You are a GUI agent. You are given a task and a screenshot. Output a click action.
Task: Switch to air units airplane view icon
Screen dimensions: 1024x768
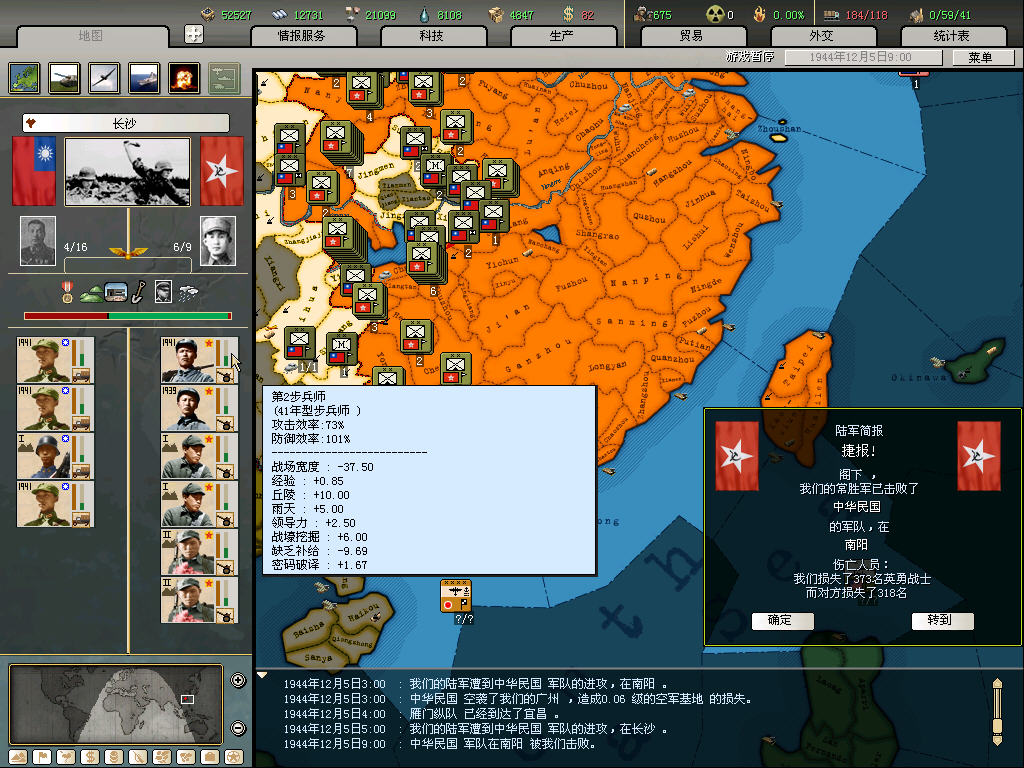coord(104,78)
